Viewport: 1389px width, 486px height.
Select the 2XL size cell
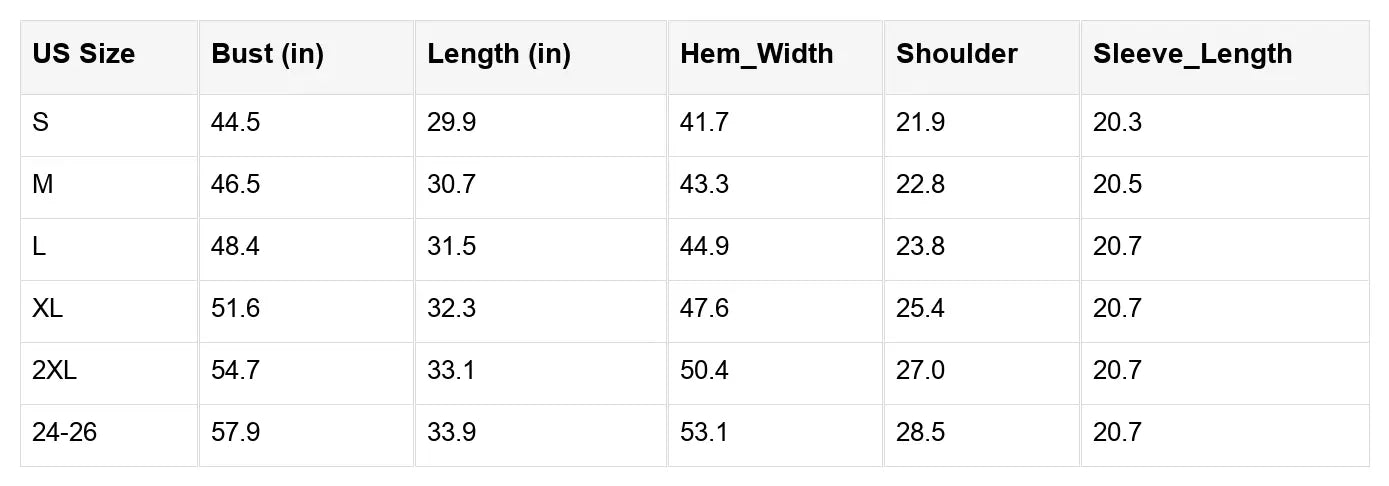pos(54,371)
